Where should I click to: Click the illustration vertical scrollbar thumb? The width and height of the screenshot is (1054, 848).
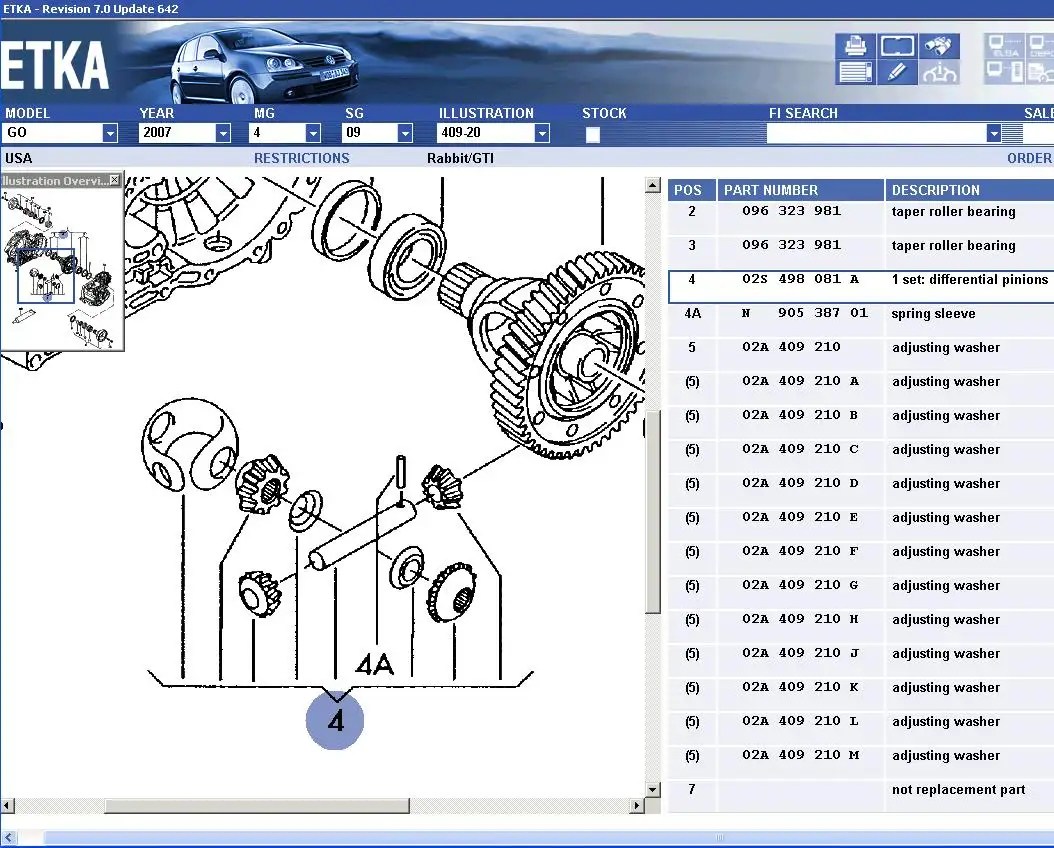coord(652,511)
